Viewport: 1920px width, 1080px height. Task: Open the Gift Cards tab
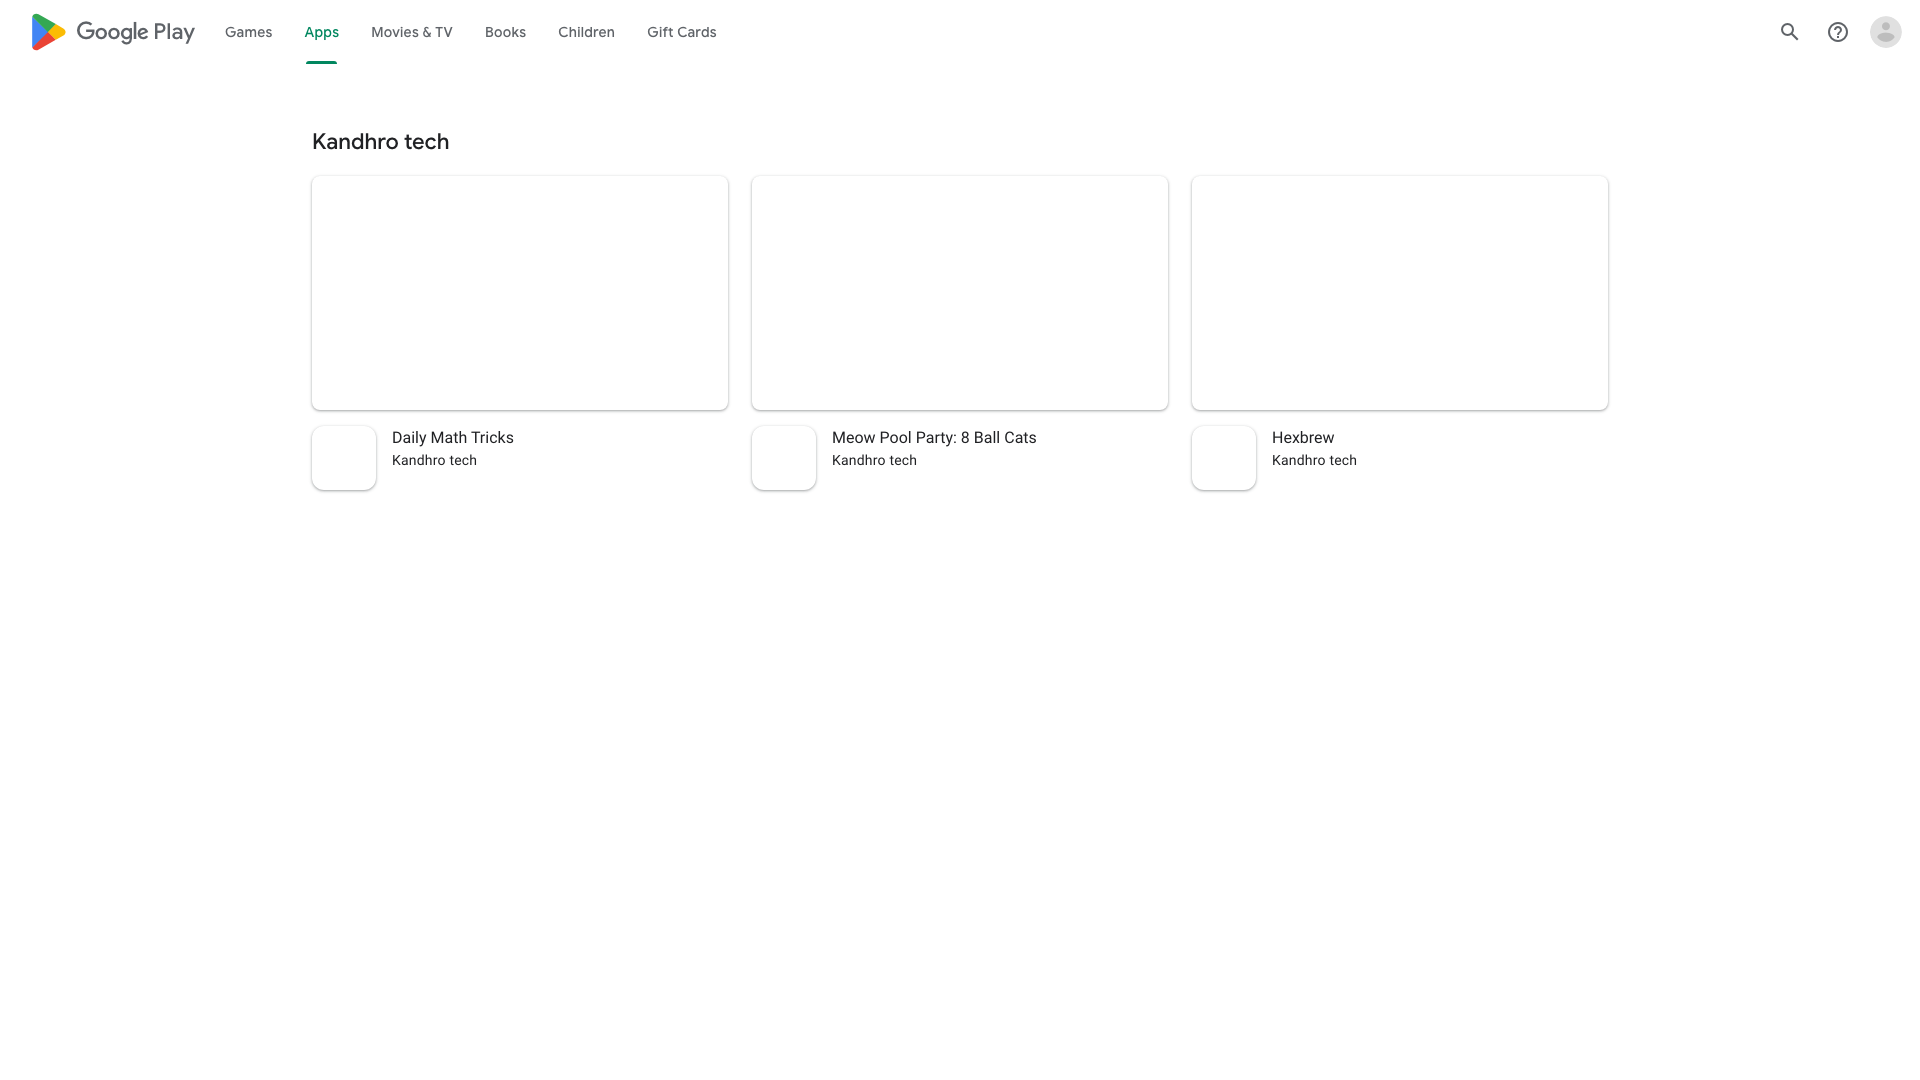click(682, 32)
